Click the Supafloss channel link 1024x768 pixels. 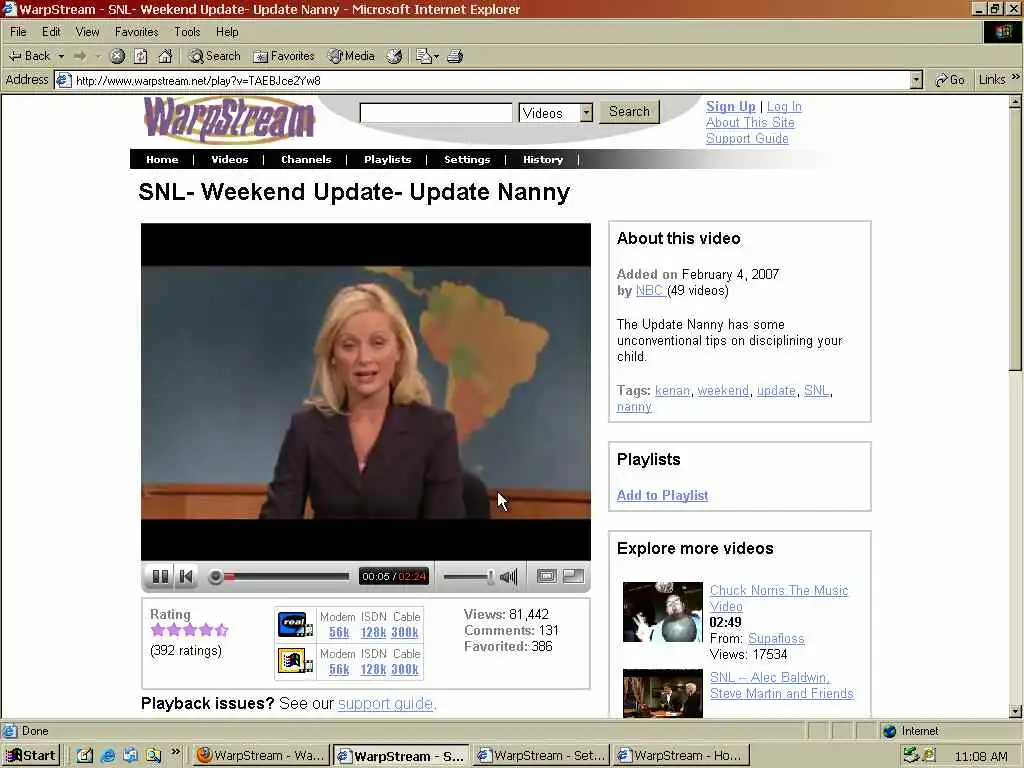tap(776, 639)
